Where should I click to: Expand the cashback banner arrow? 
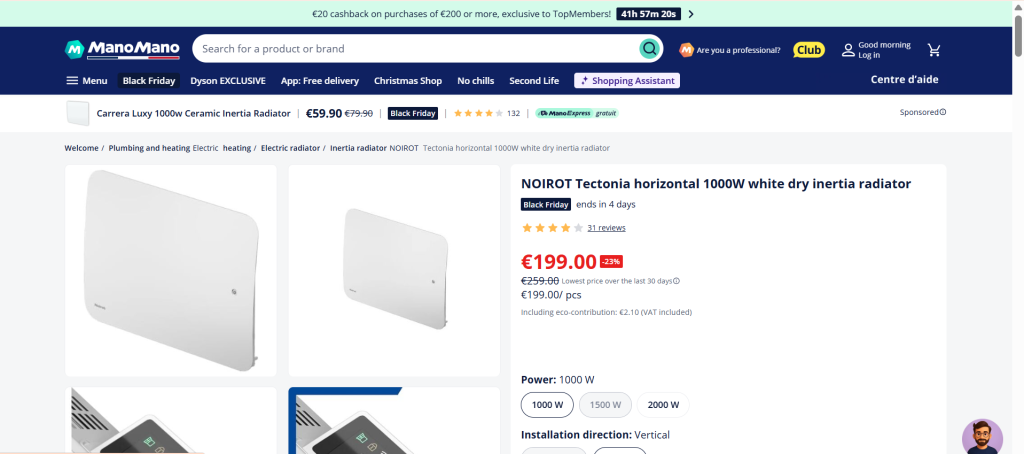click(x=691, y=14)
